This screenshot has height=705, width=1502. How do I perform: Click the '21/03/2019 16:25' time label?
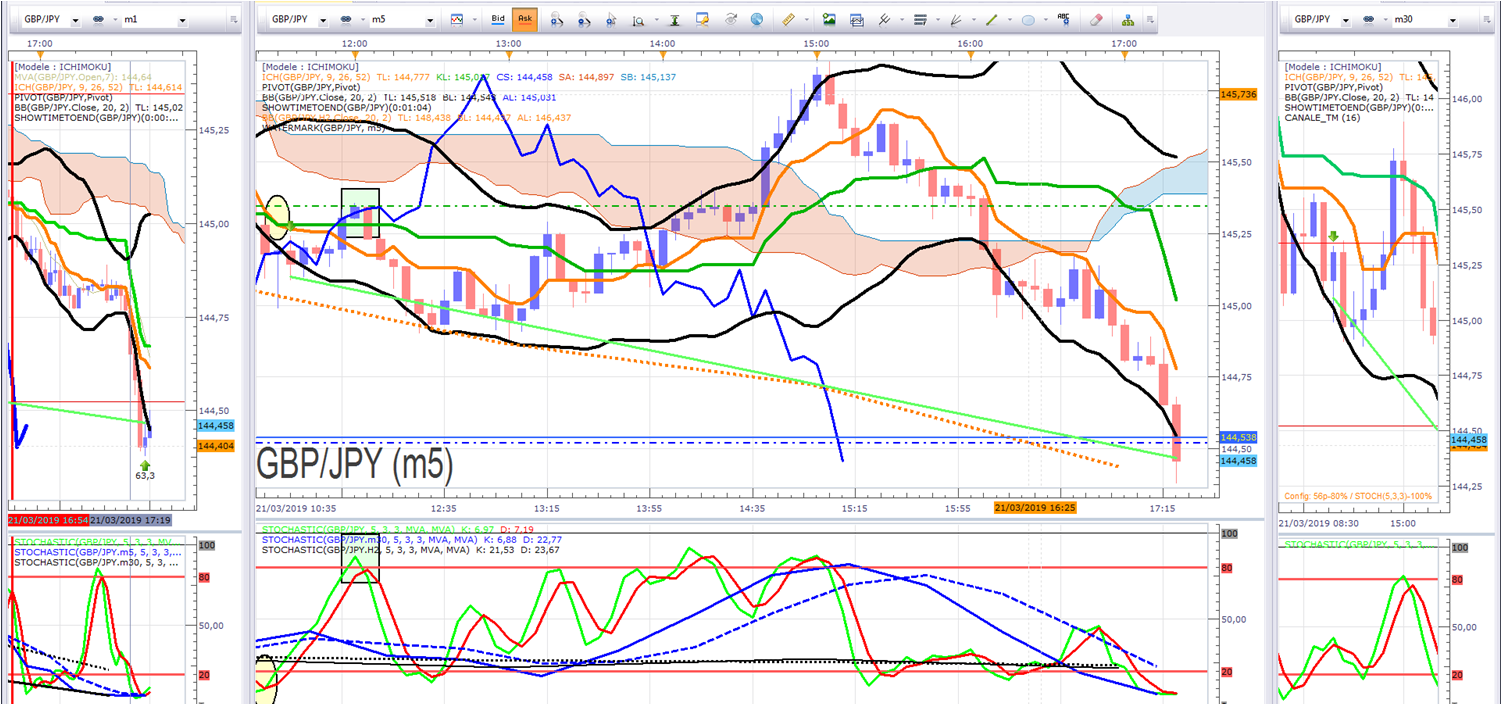pyautogui.click(x=1035, y=508)
